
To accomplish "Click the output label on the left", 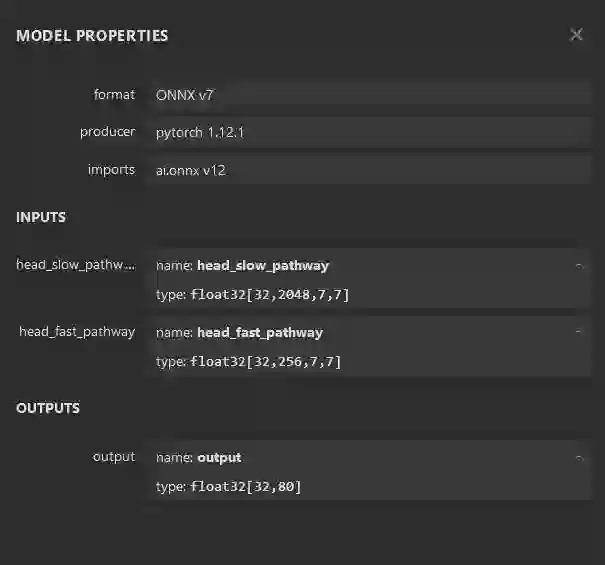I will [x=113, y=456].
